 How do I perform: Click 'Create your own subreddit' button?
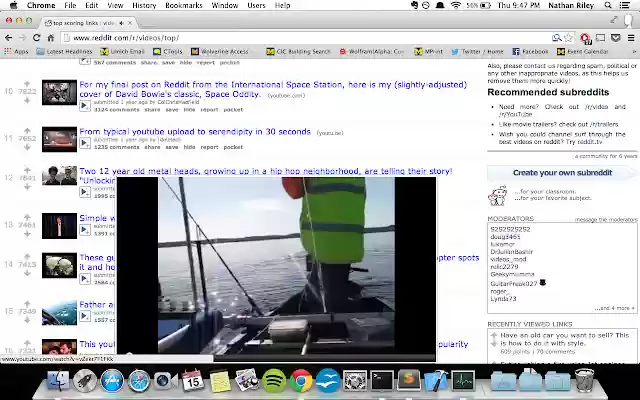click(562, 173)
